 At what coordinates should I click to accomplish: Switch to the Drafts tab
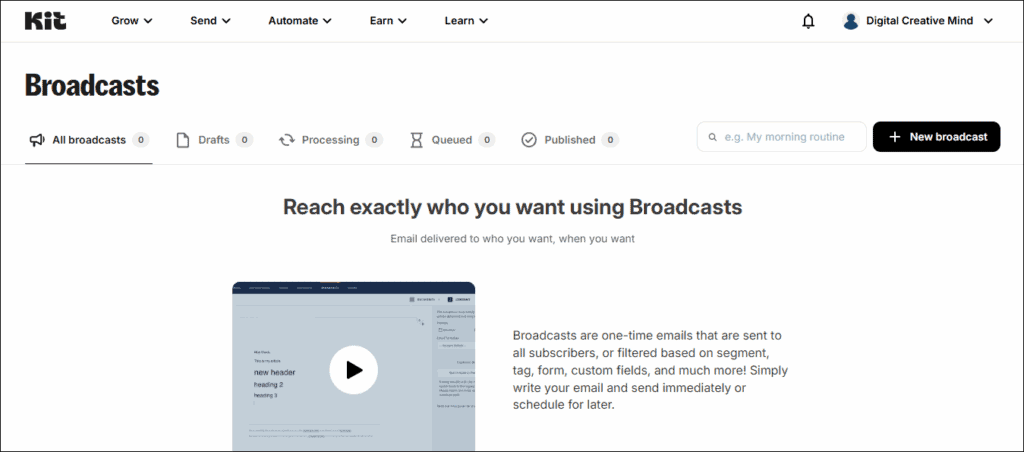pyautogui.click(x=215, y=140)
